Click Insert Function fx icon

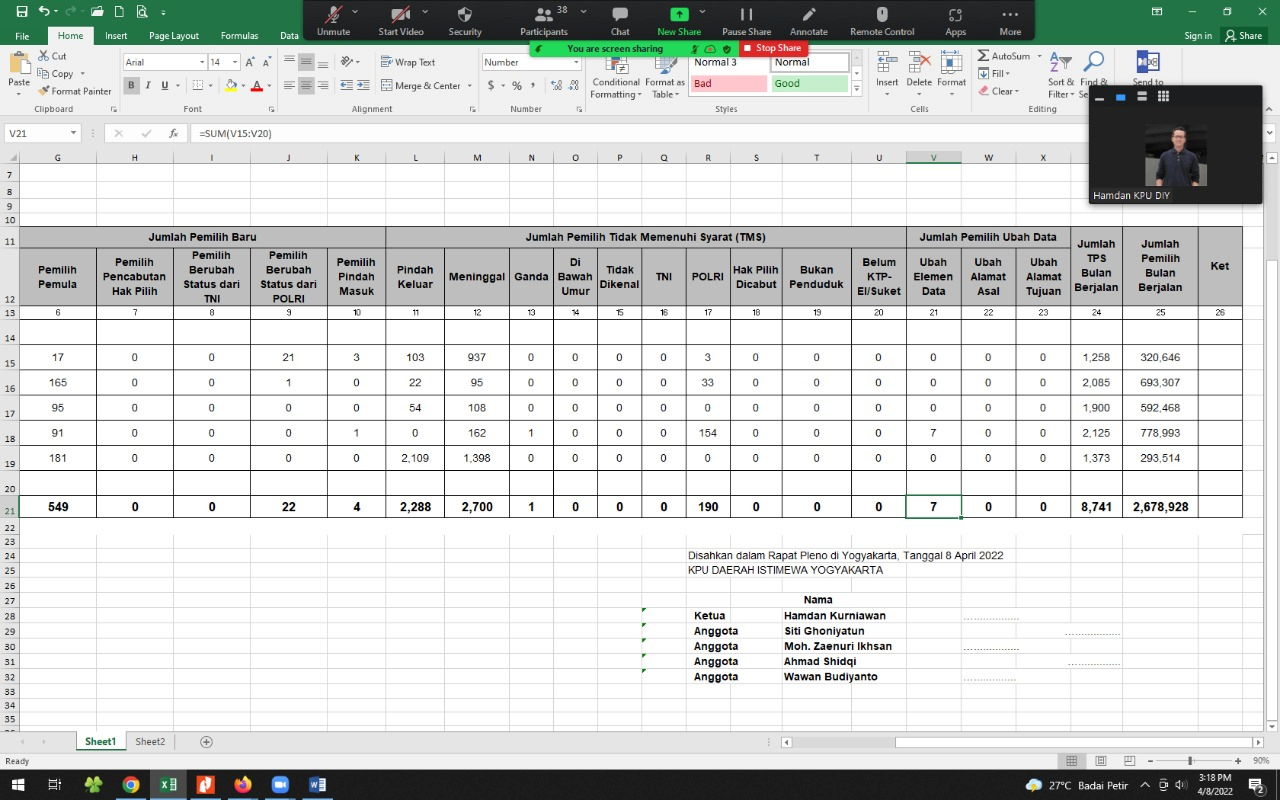point(173,133)
